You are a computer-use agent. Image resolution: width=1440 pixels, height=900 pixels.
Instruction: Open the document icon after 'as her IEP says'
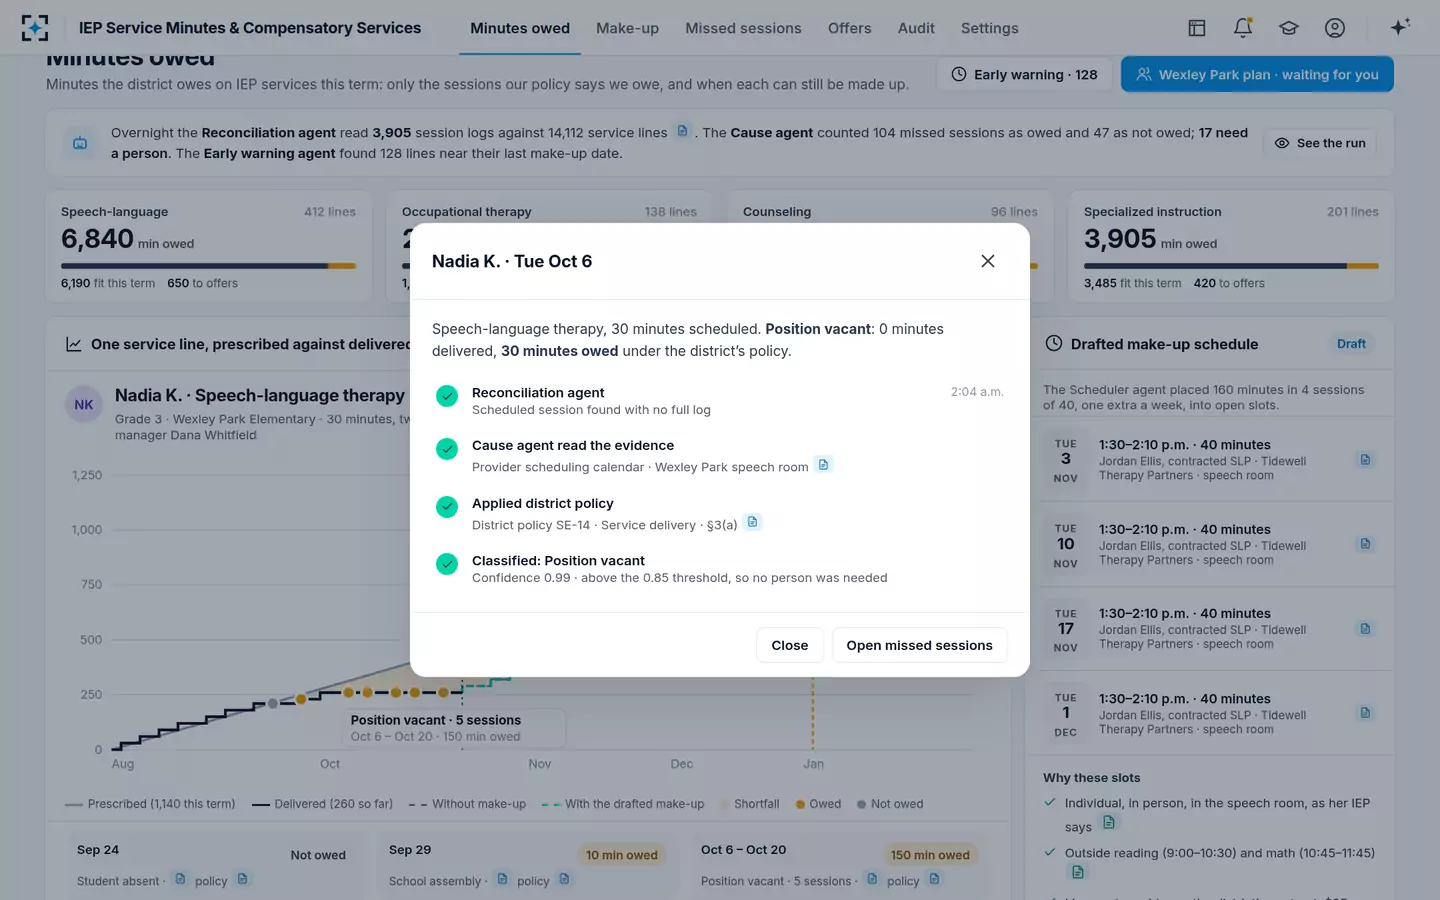coord(1108,823)
